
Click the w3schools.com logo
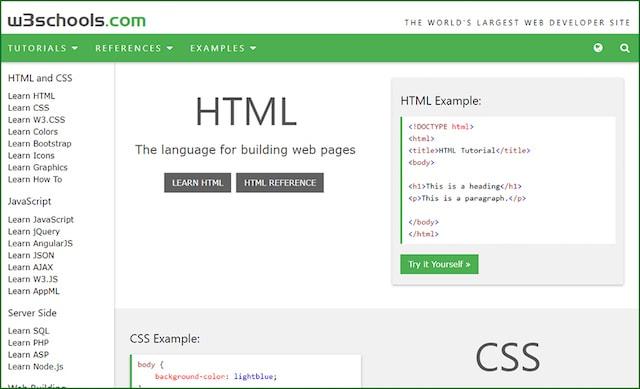tap(77, 20)
